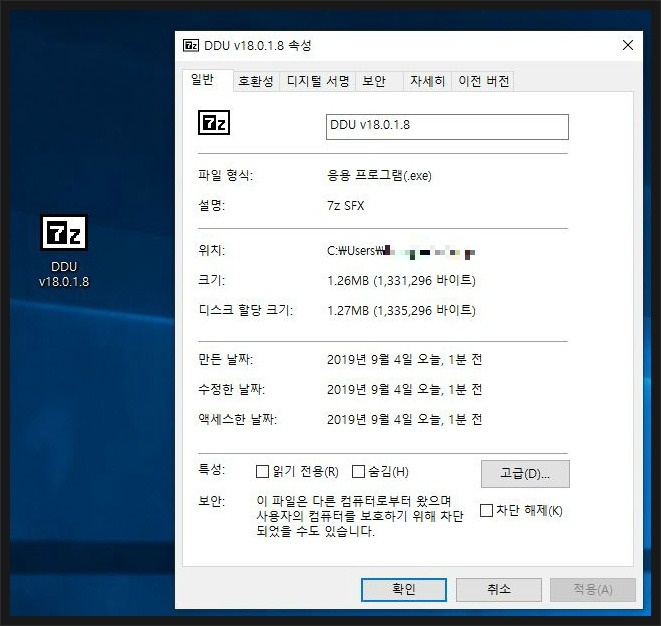Close the DDU properties dialog with the X
Screen dimensions: 661x626
pos(628,45)
